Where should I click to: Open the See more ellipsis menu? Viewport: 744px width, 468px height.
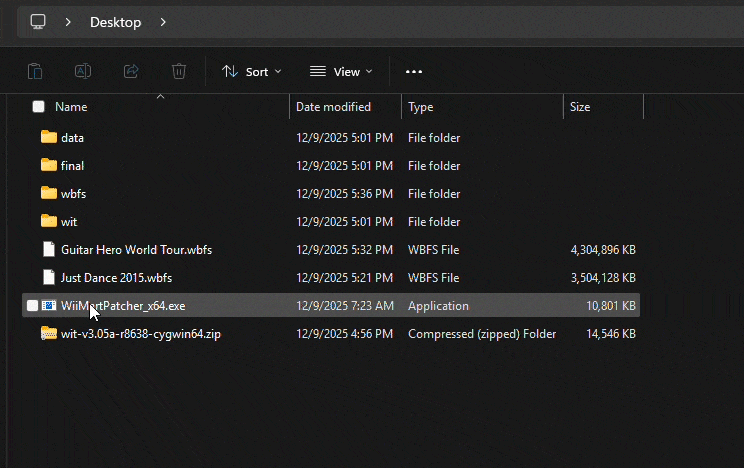(x=414, y=71)
